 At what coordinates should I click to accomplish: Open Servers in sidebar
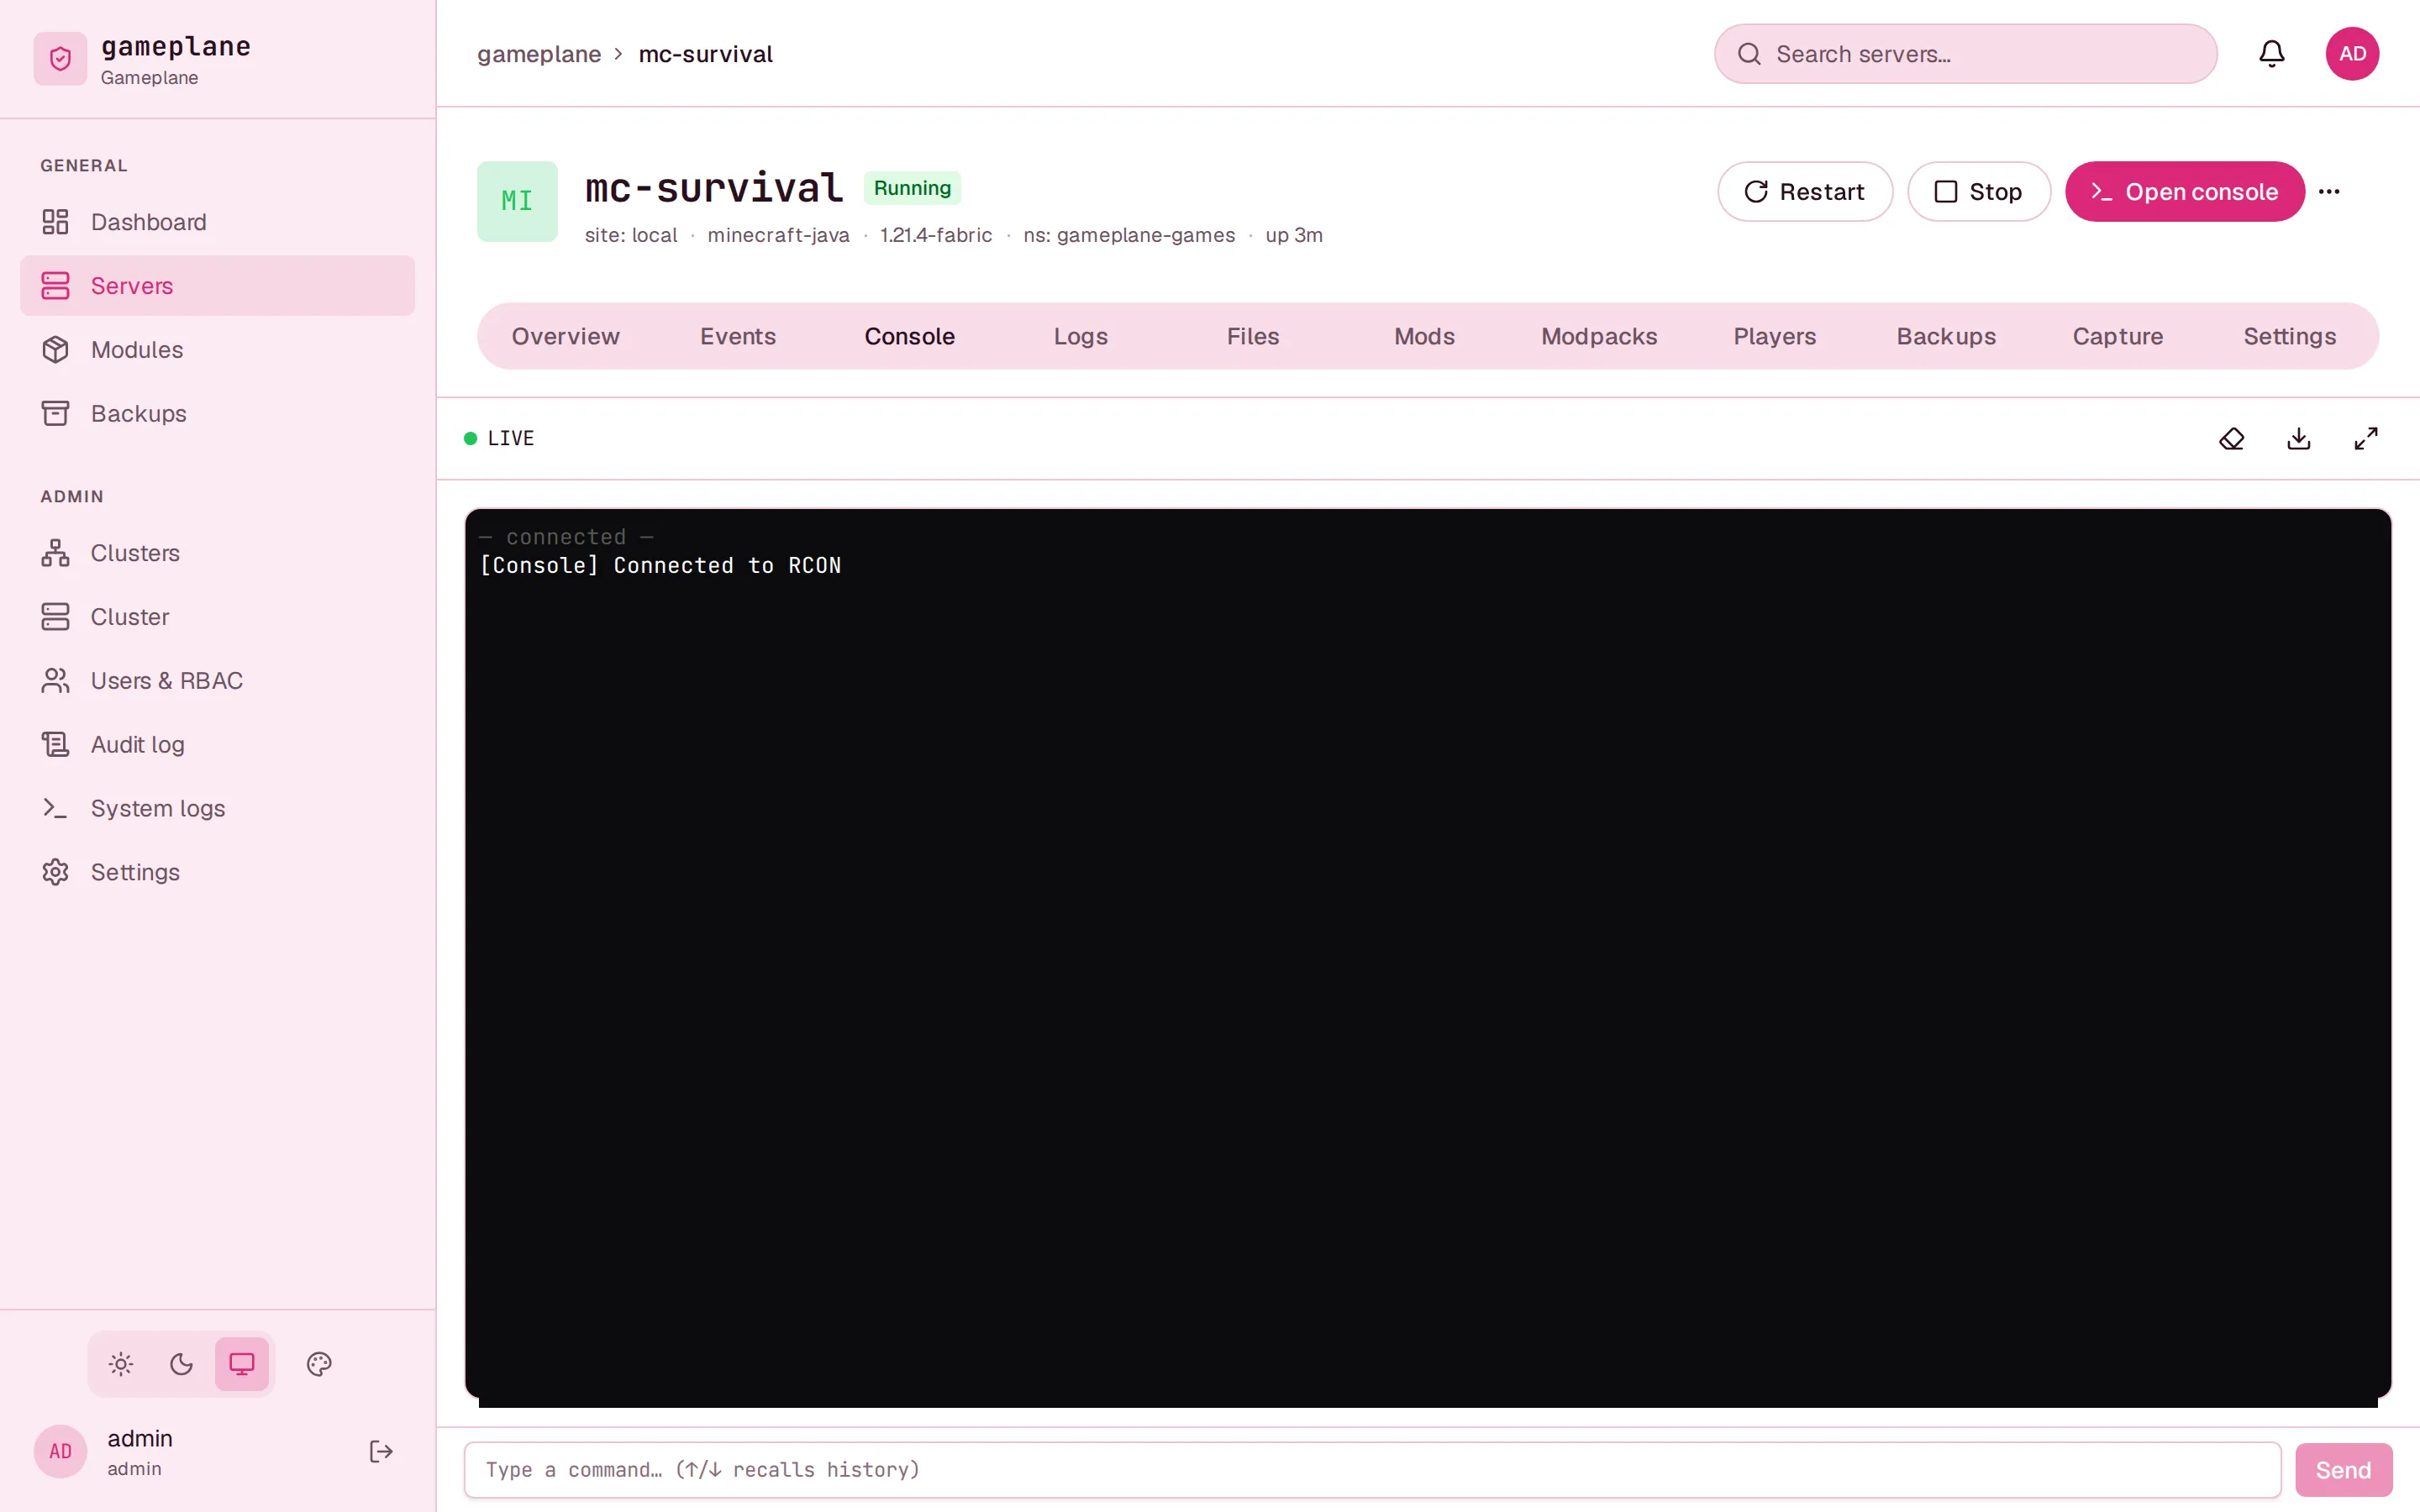pos(217,286)
